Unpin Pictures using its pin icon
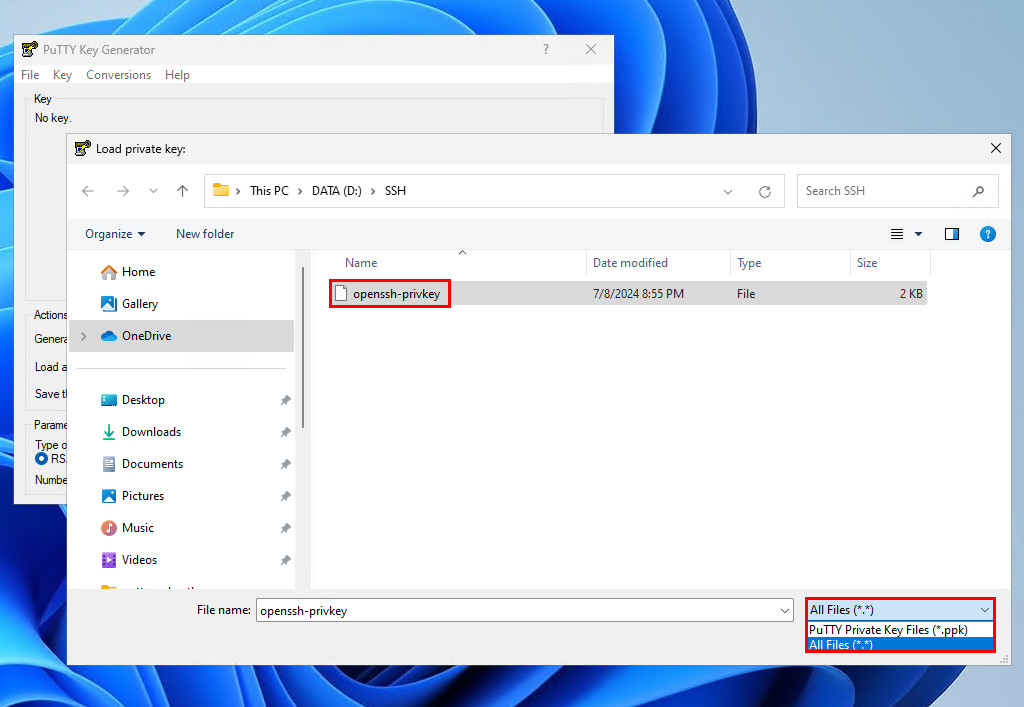1024x707 pixels. tap(285, 496)
